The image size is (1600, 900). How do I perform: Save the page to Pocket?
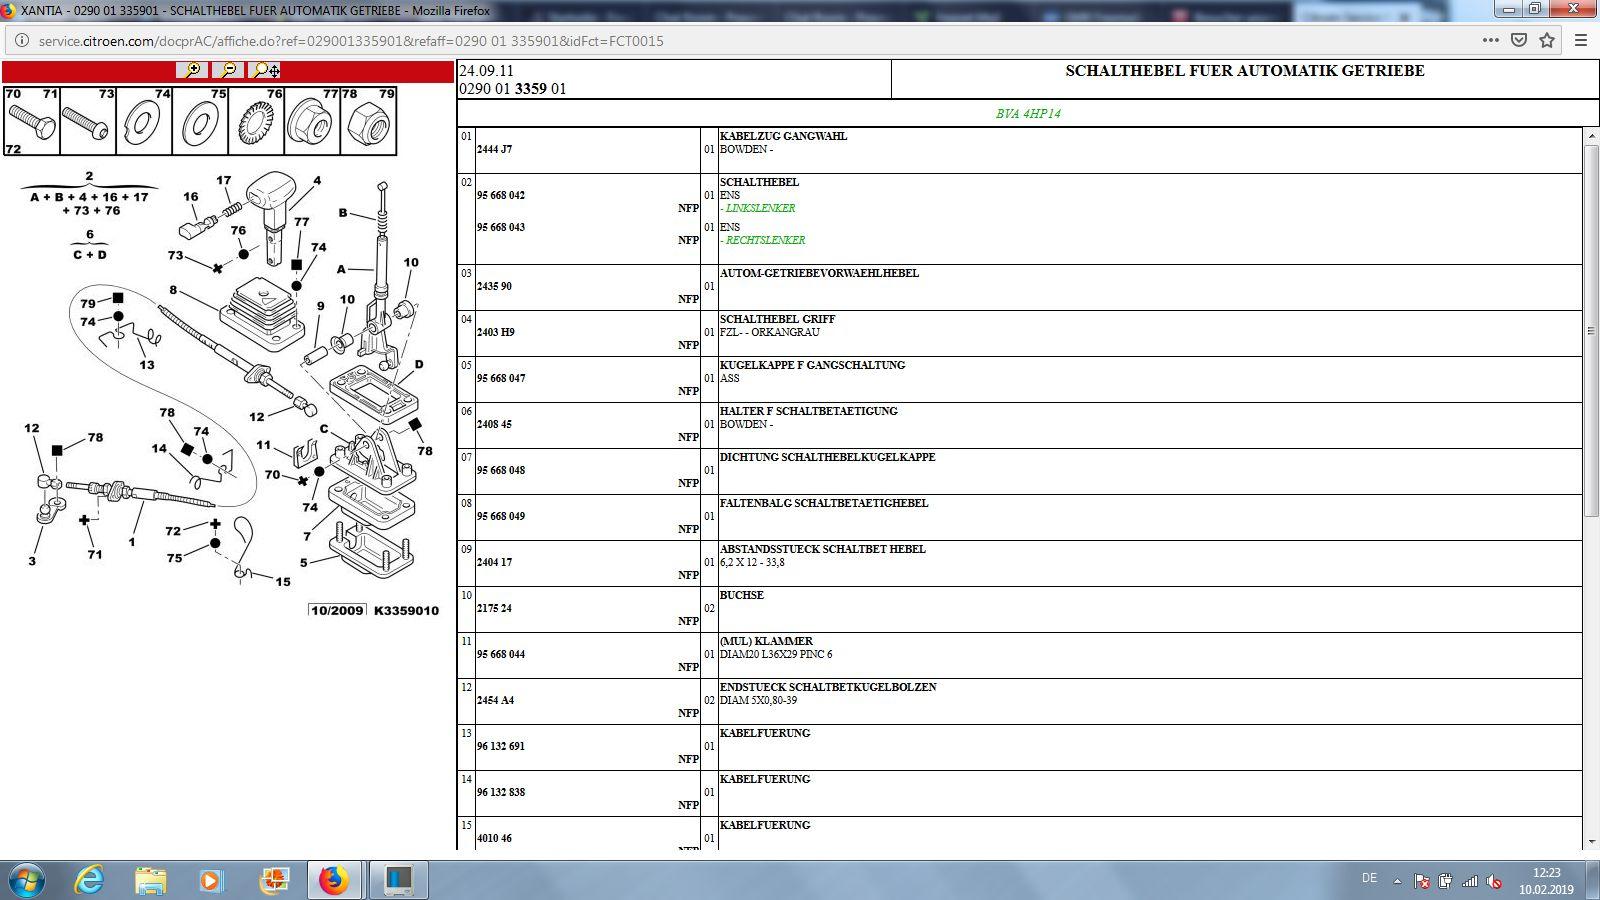[x=1519, y=41]
